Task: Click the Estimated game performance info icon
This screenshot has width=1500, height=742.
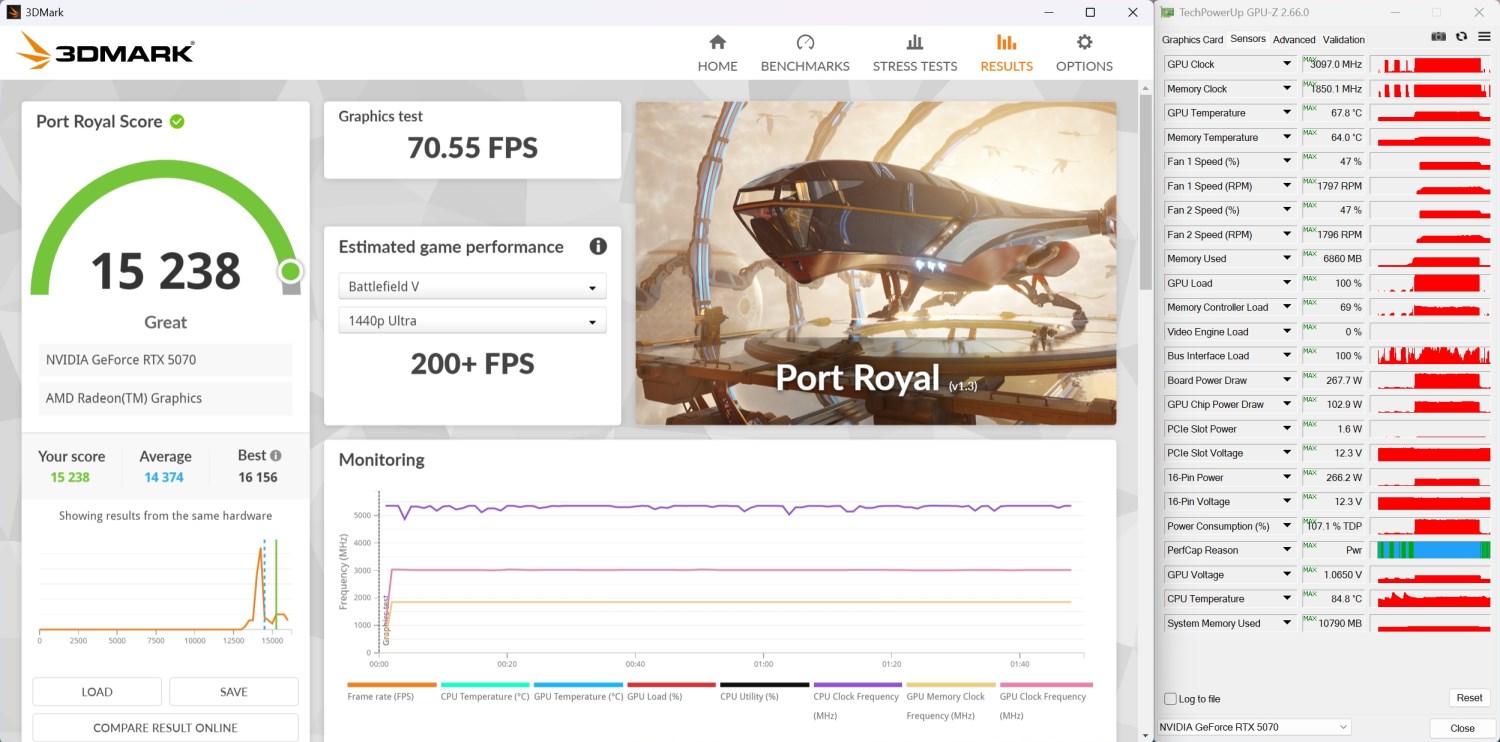Action: 598,247
